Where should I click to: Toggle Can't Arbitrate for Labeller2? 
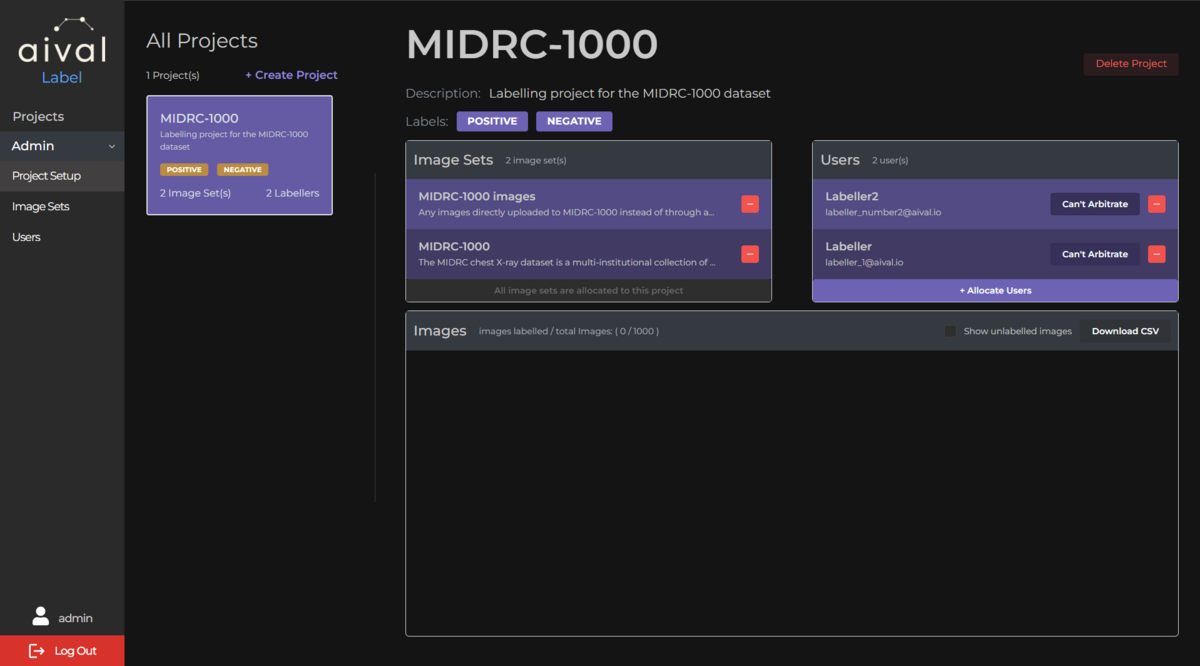1094,204
